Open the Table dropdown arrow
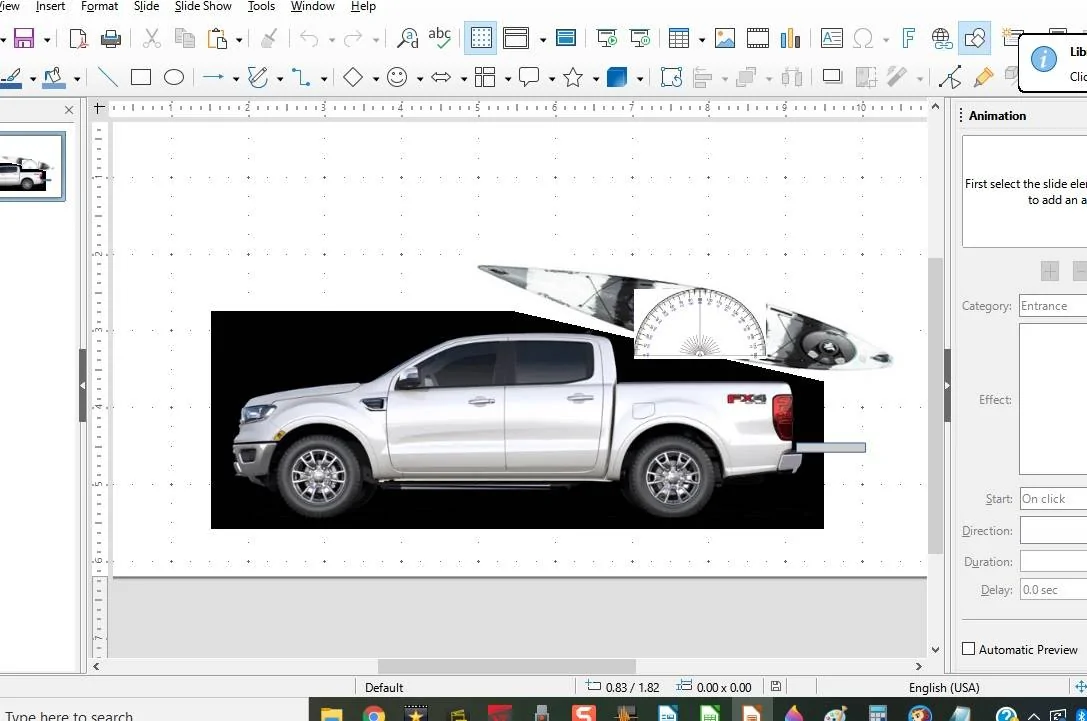Screen dimensions: 1087x721 702,40
